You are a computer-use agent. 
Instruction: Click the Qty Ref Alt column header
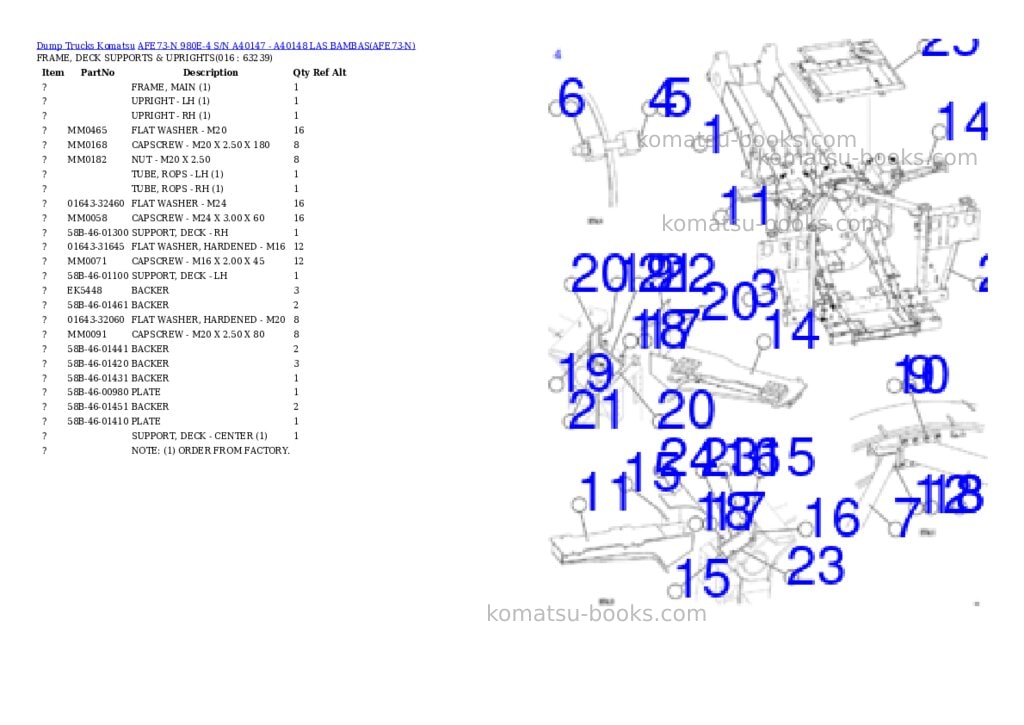coord(319,72)
